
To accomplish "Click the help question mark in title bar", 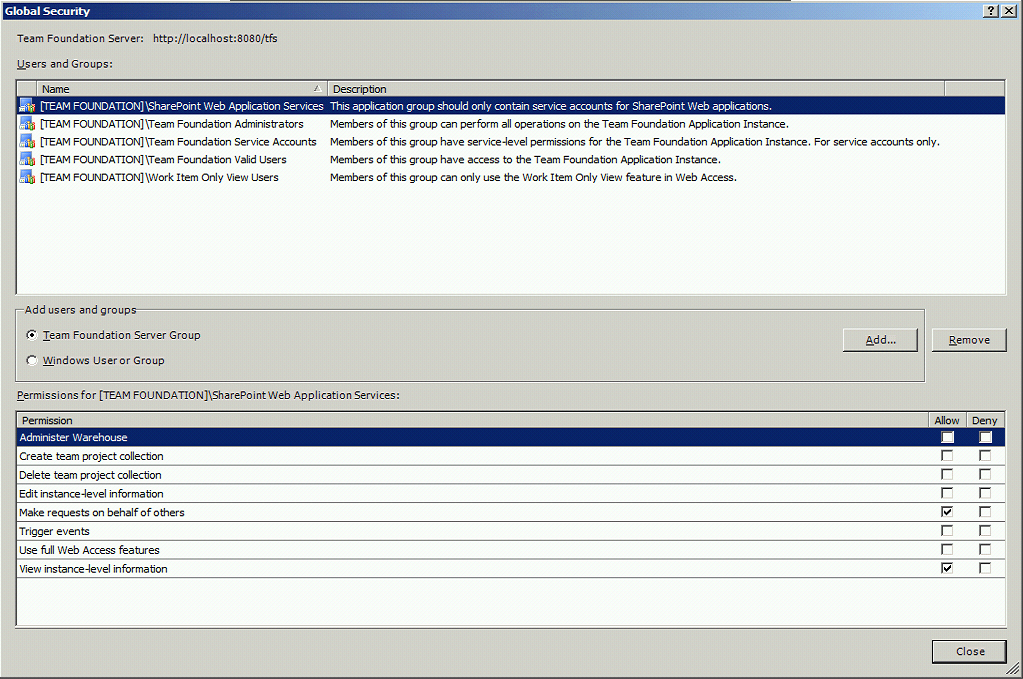I will click(990, 10).
